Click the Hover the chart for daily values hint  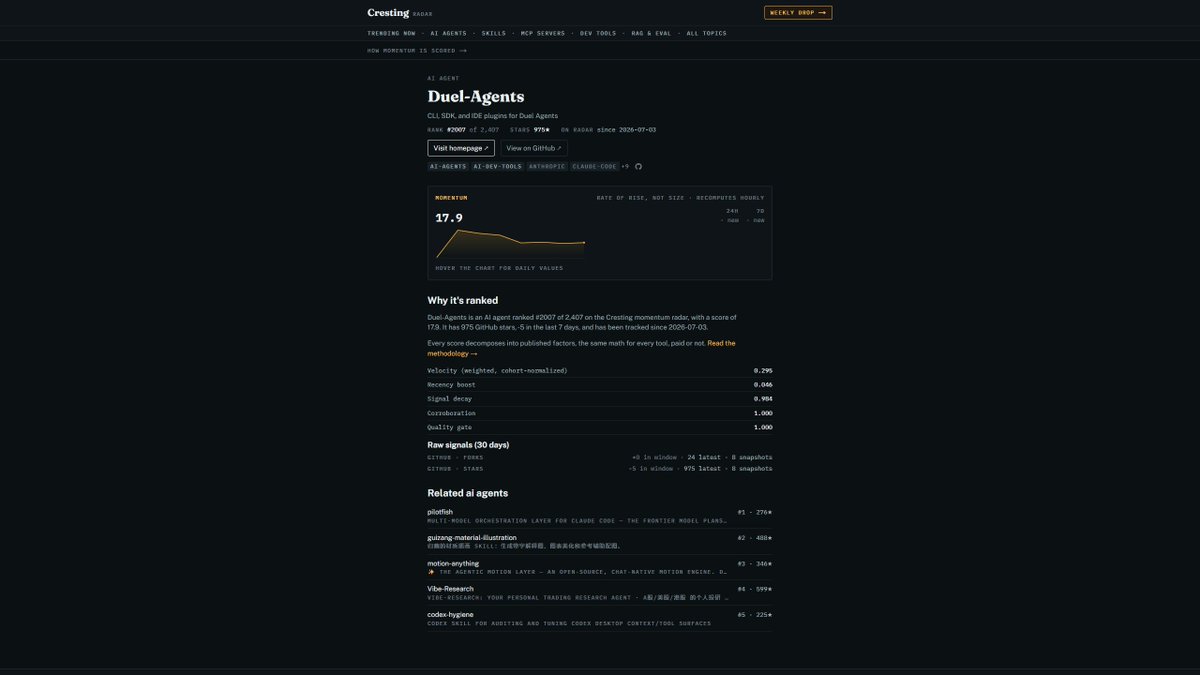coord(499,268)
